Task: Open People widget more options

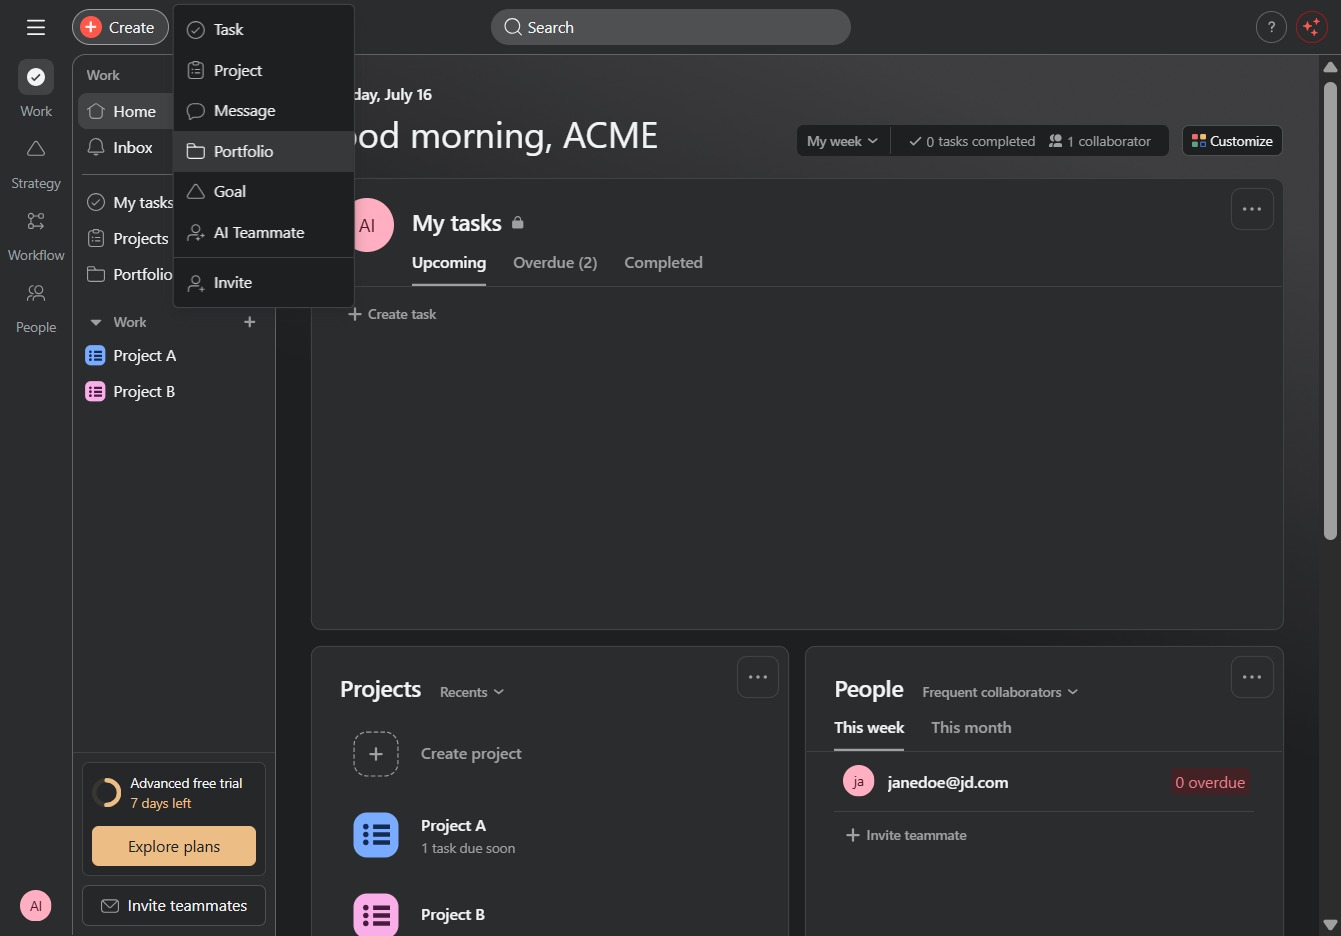Action: (1252, 677)
